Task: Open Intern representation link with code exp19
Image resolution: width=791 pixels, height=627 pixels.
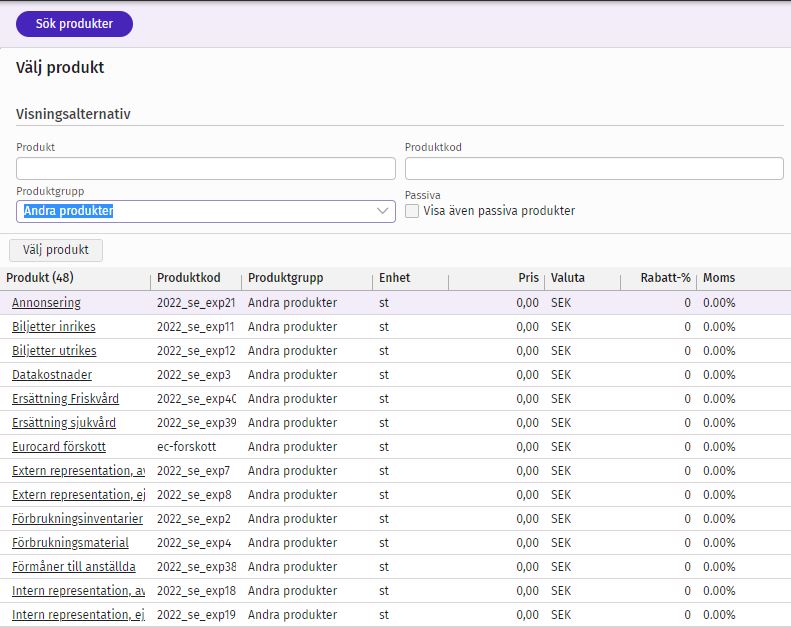Action: 79,615
